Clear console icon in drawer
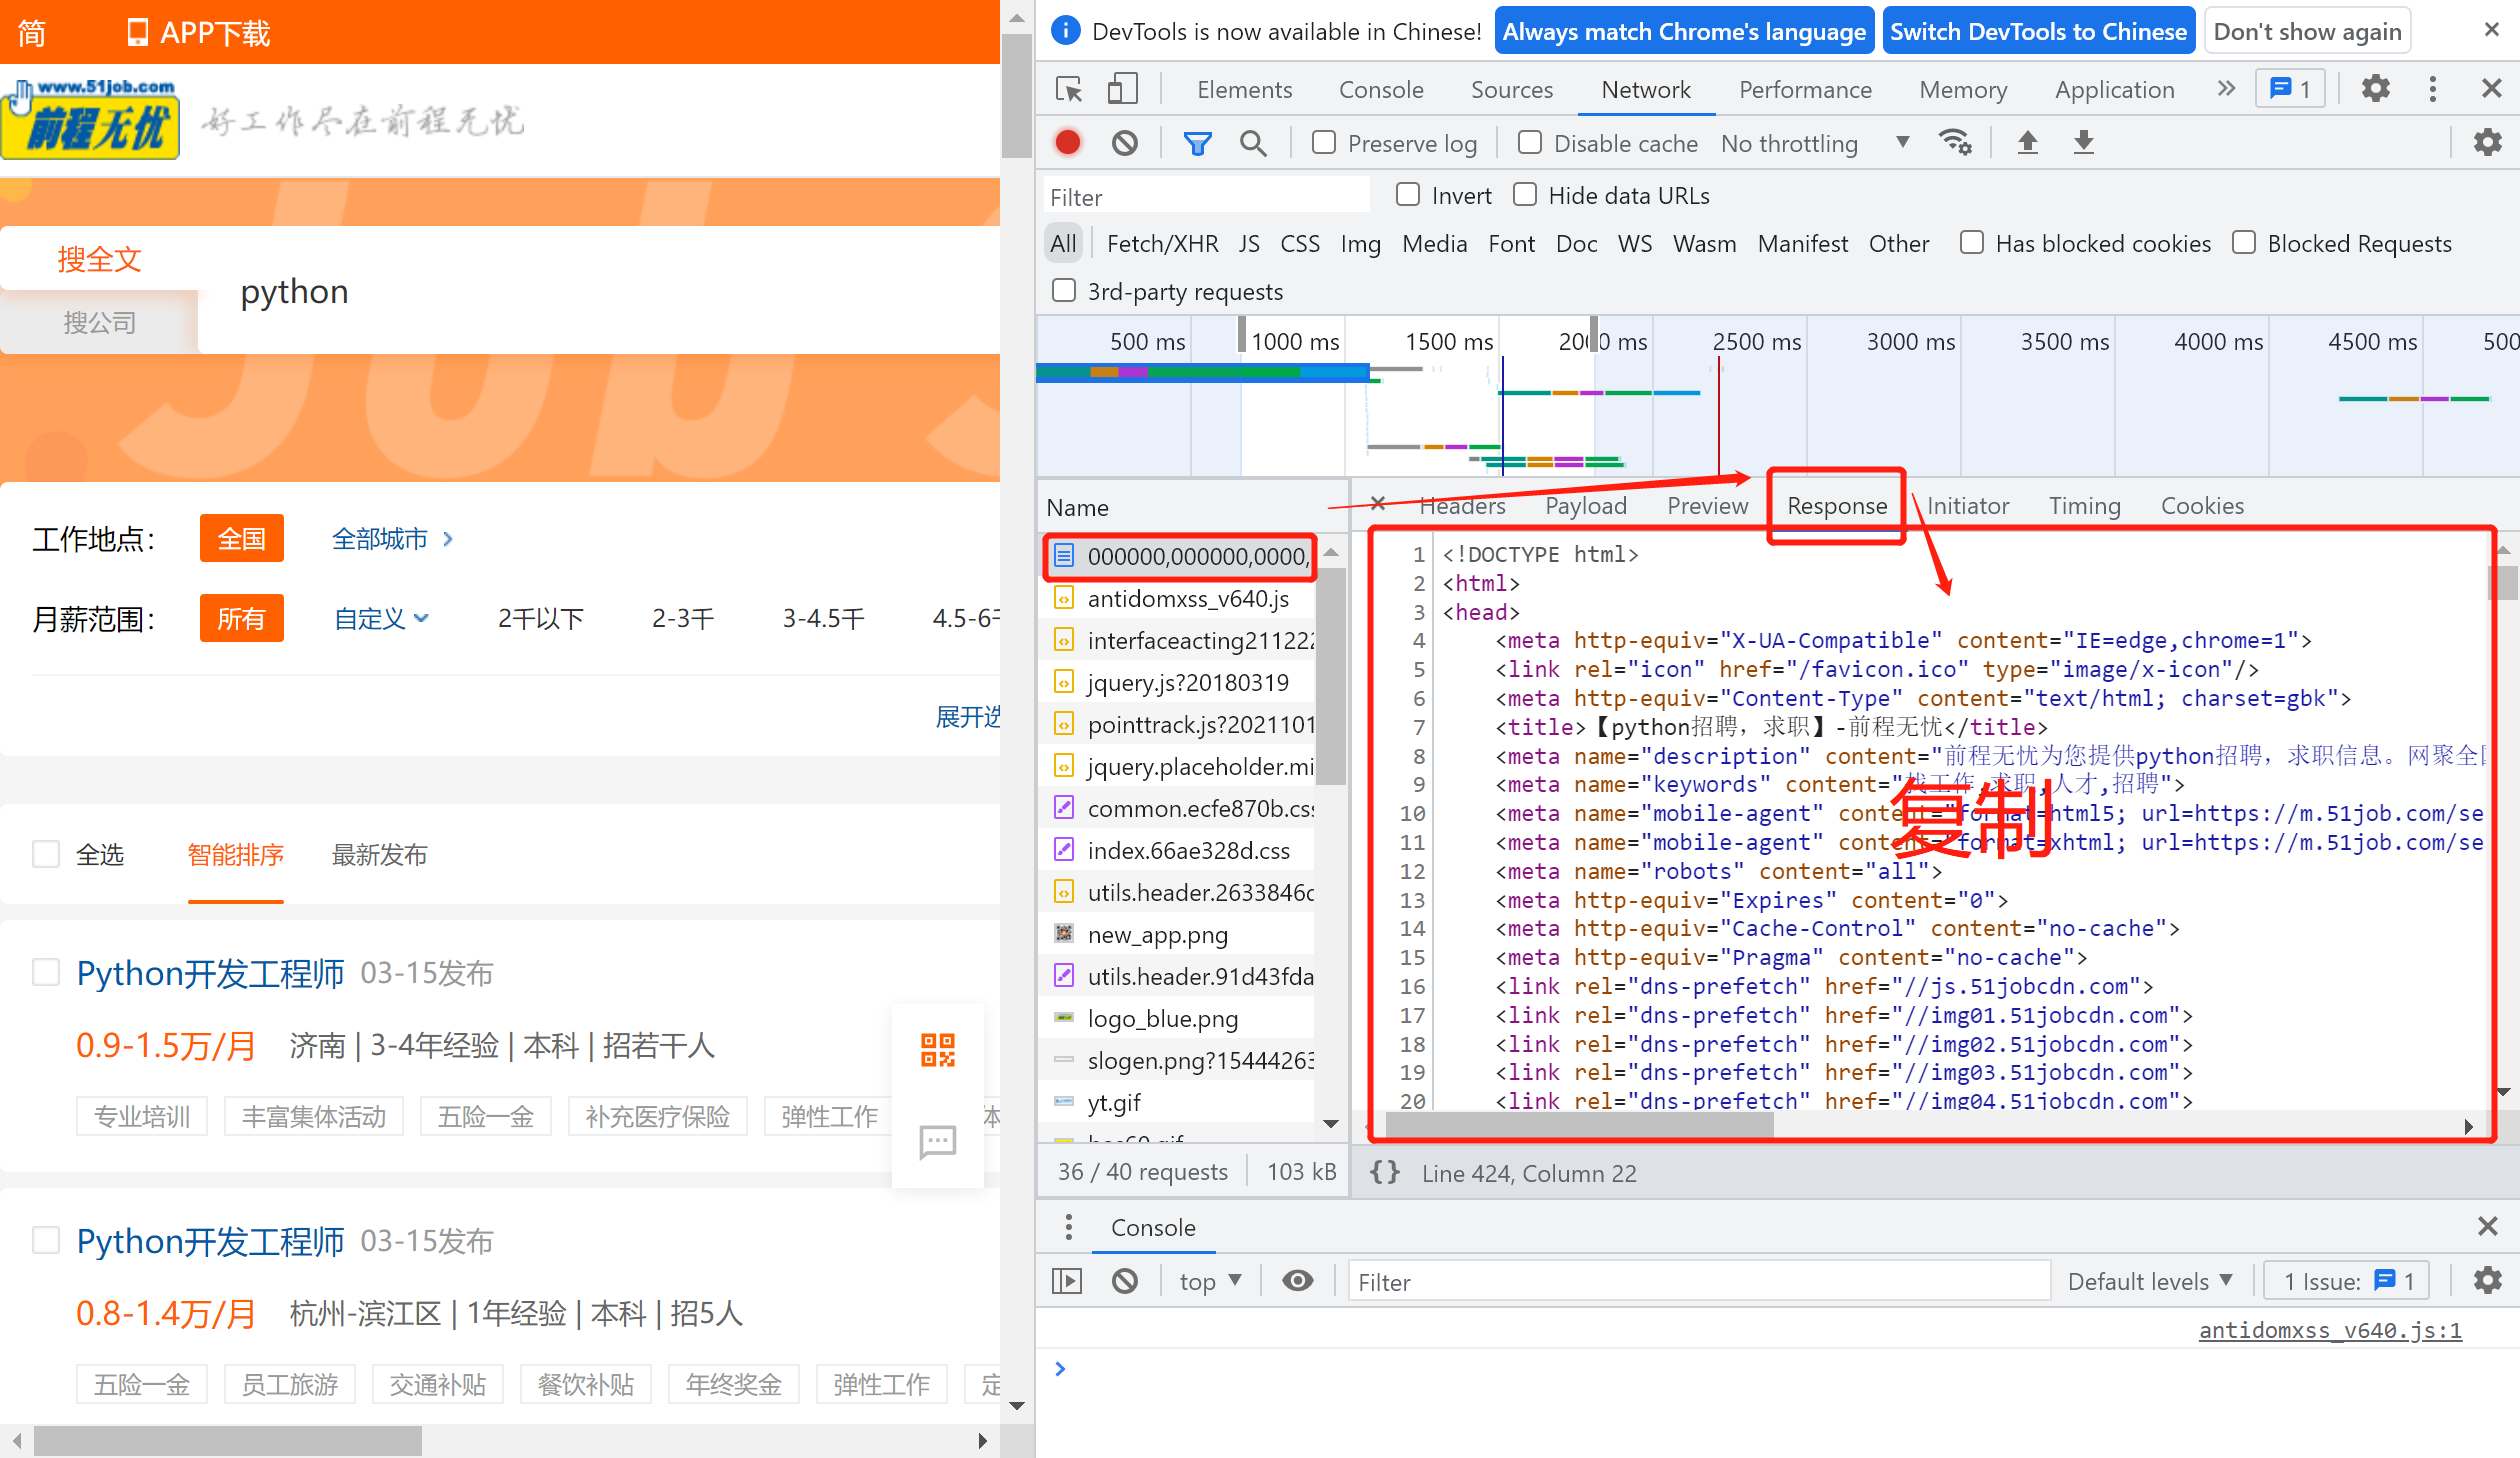Image resolution: width=2520 pixels, height=1458 pixels. 1124,1281
